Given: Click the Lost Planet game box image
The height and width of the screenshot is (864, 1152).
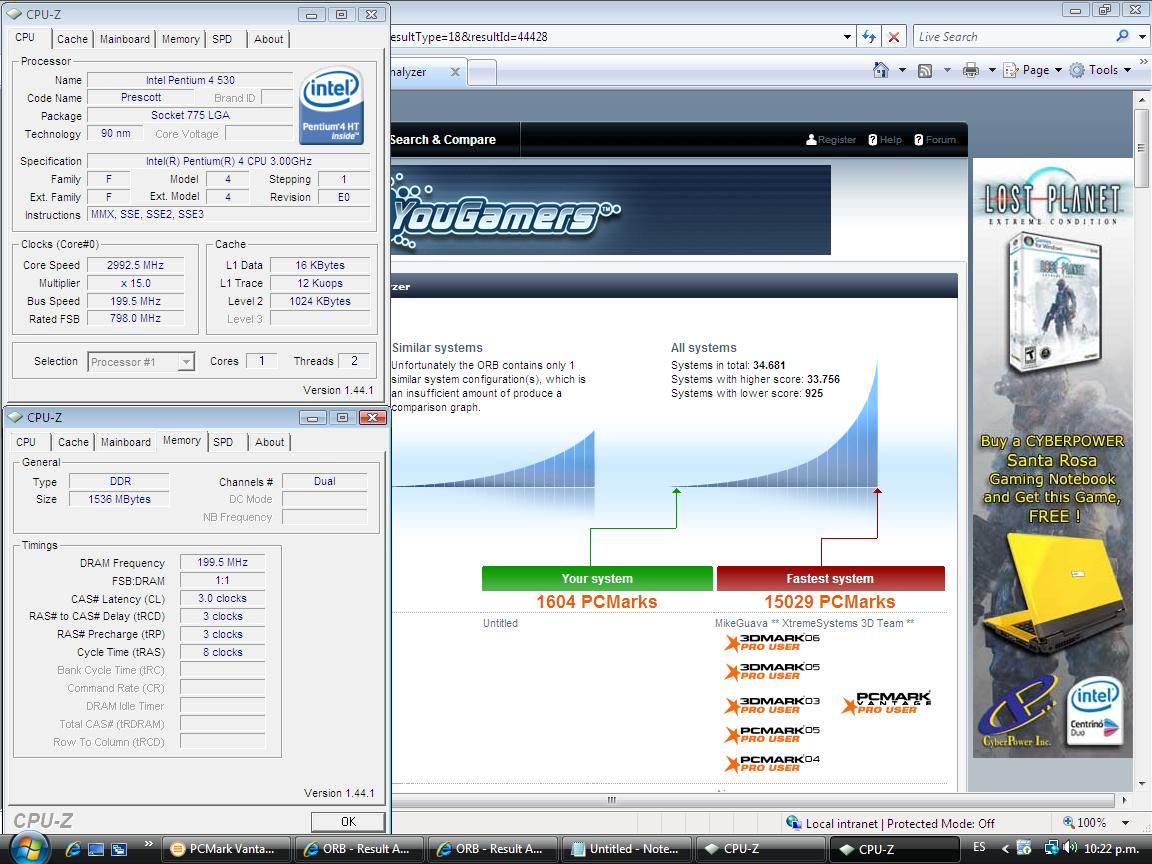Looking at the screenshot, I should pyautogui.click(x=1053, y=303).
